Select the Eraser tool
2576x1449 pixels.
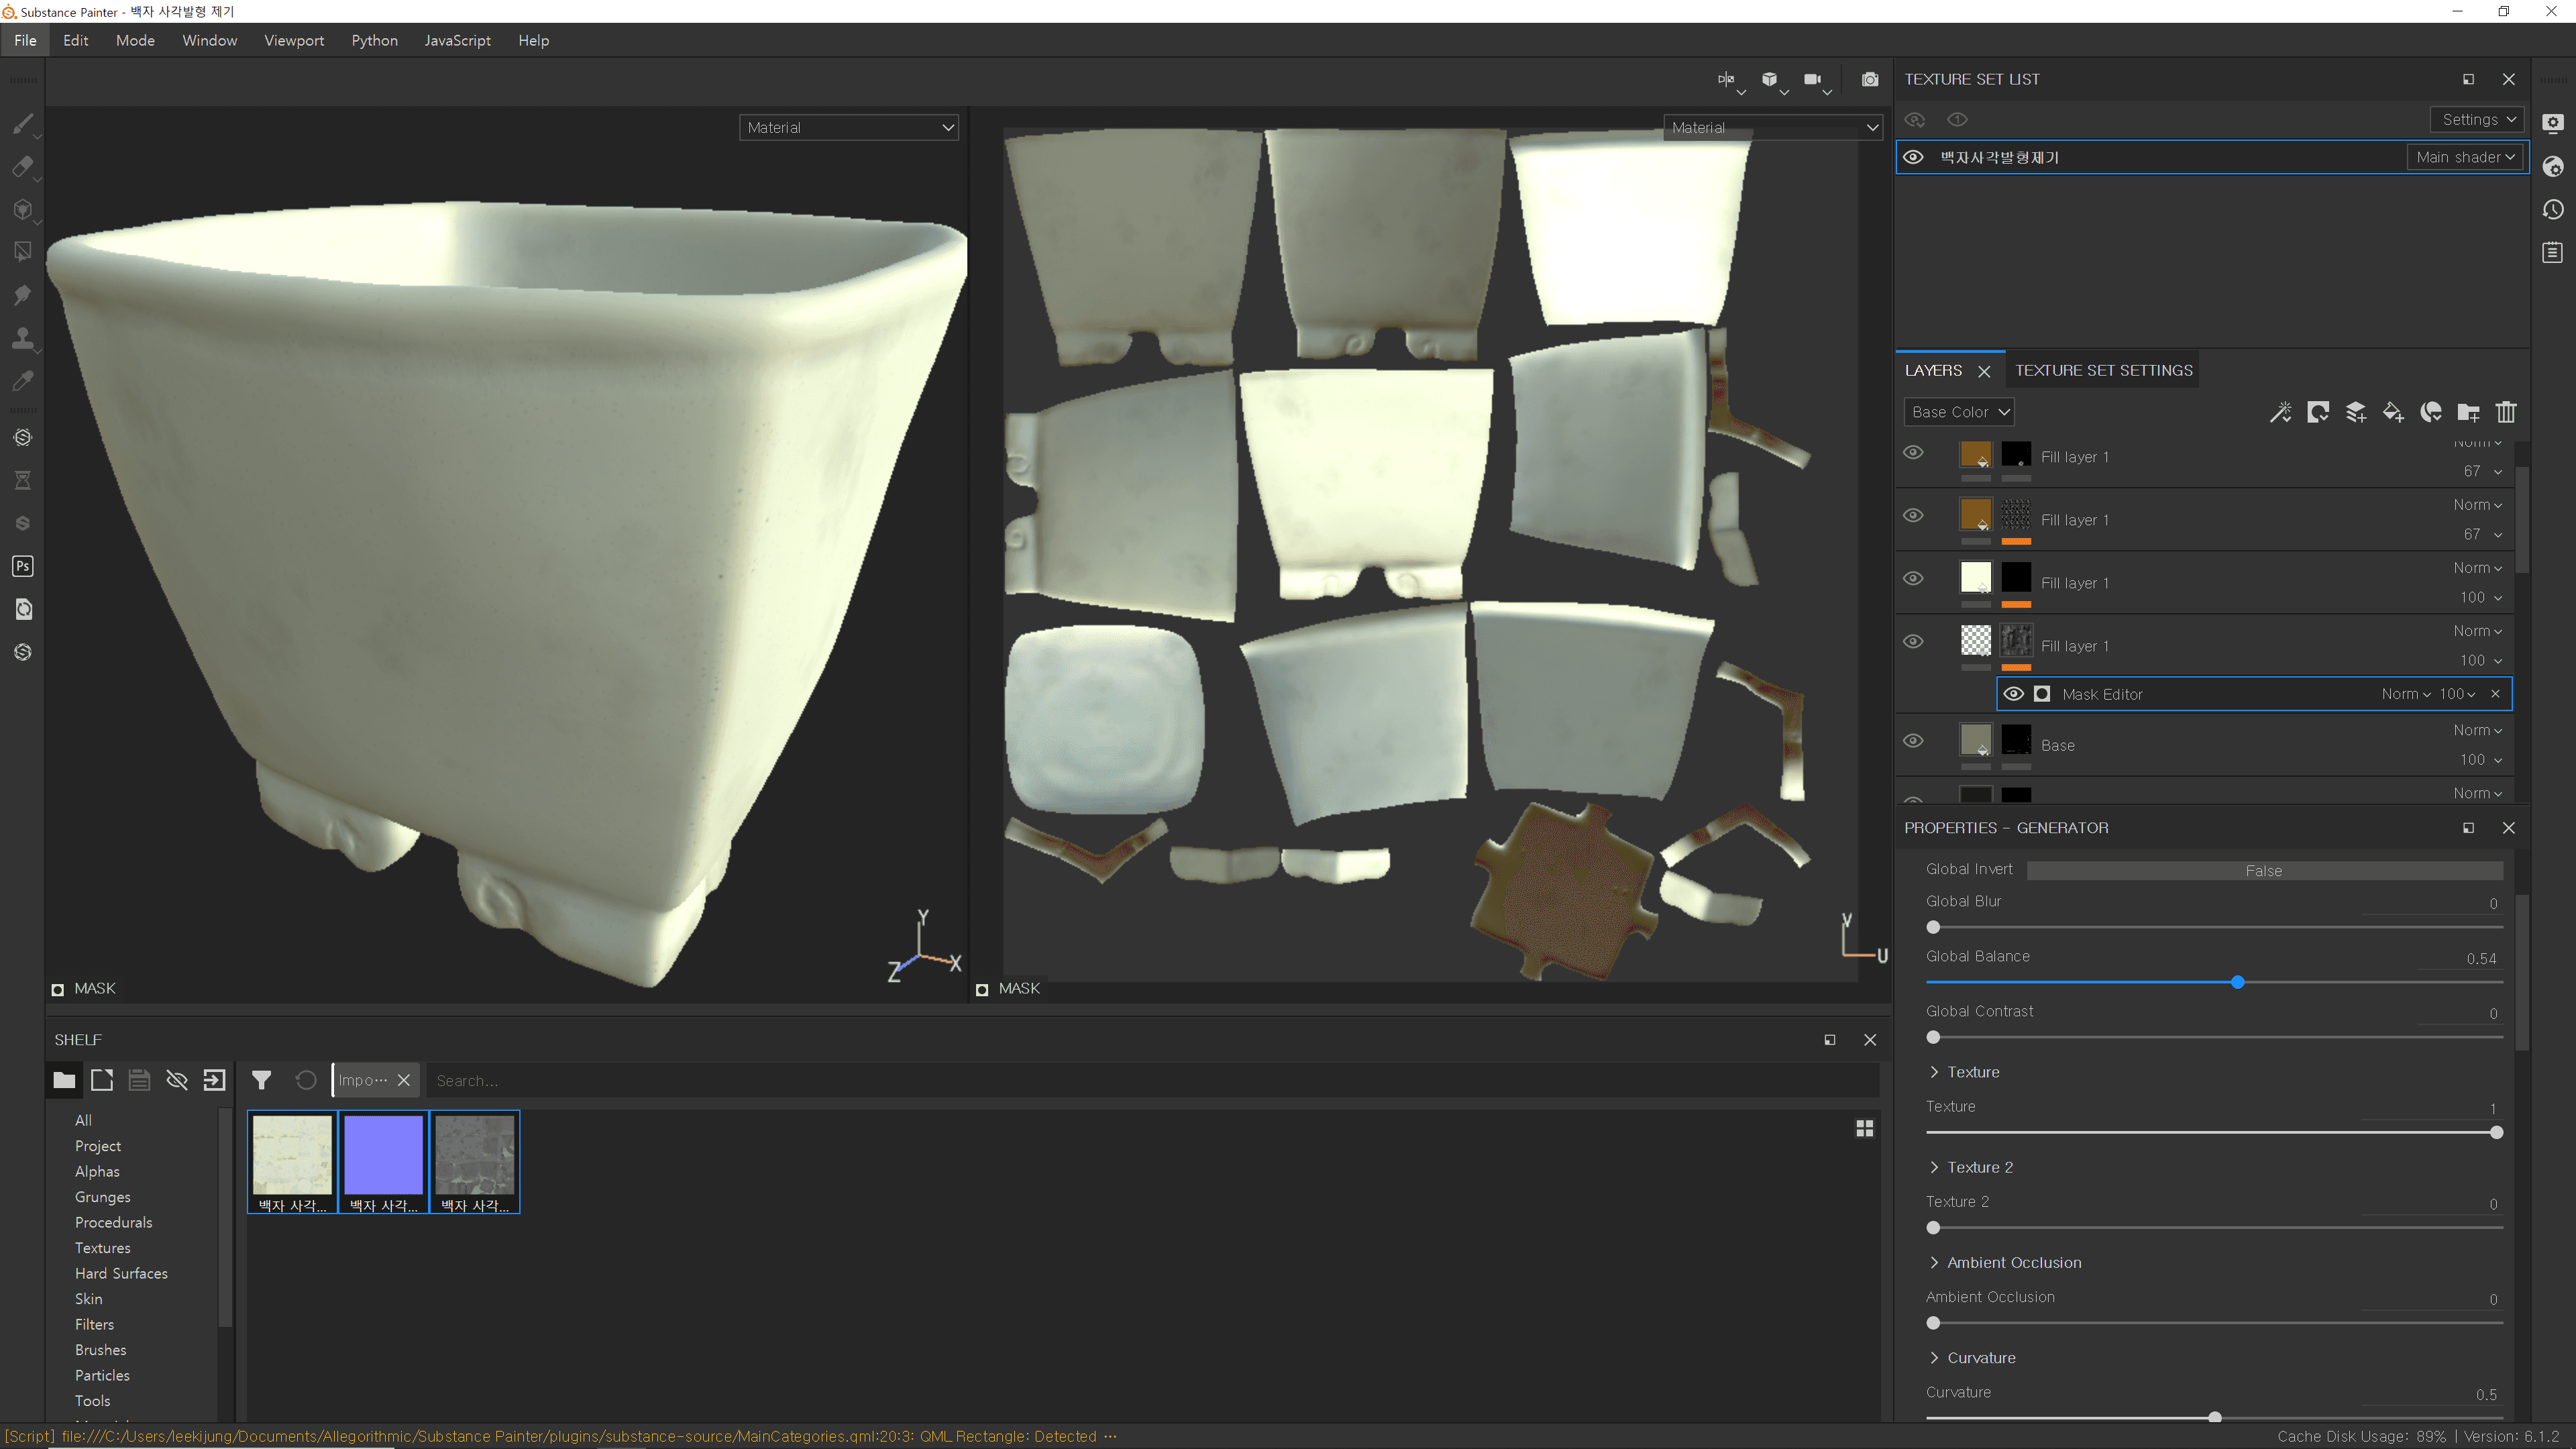coord(22,167)
